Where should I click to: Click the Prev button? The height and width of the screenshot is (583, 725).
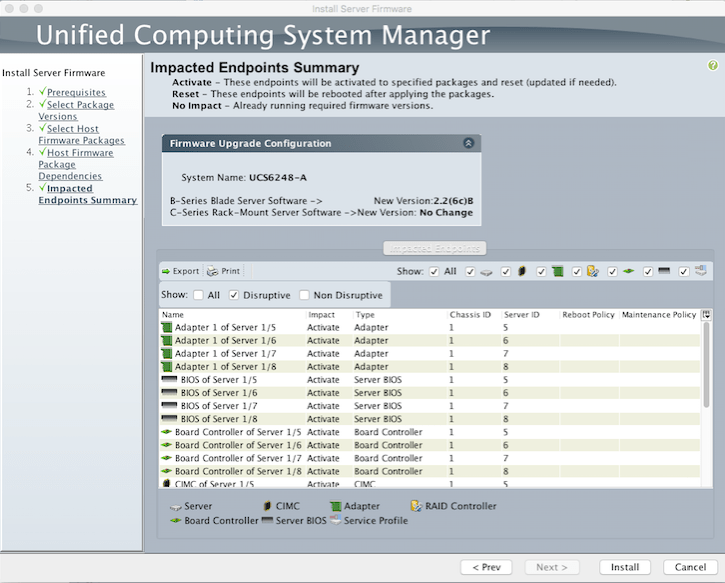[x=487, y=567]
